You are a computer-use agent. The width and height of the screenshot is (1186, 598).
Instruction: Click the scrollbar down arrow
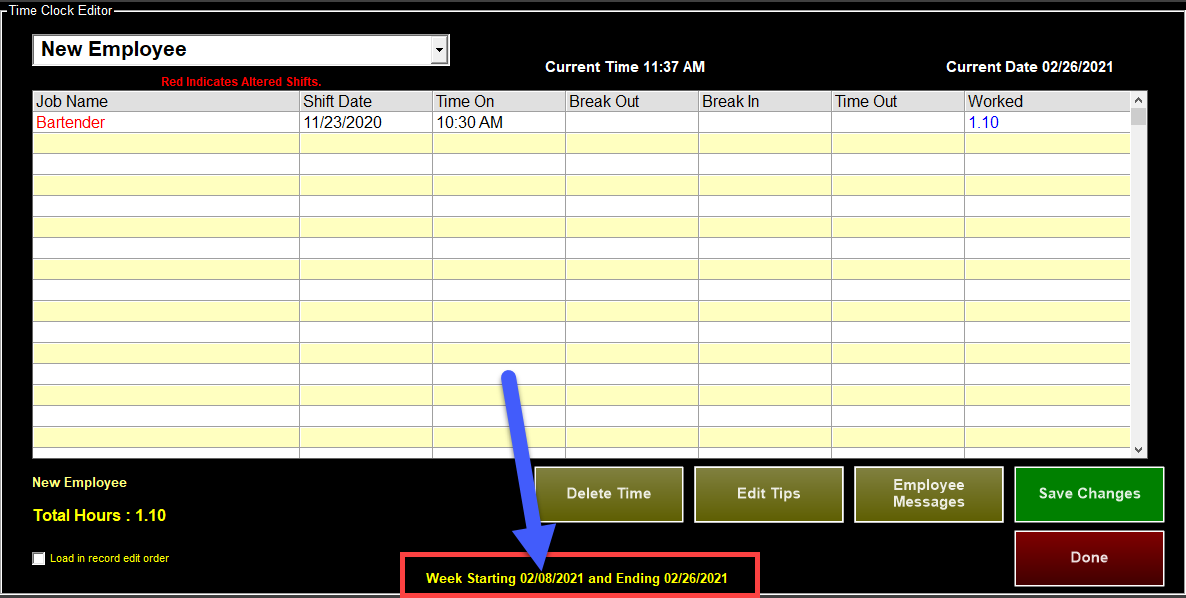click(x=1138, y=450)
